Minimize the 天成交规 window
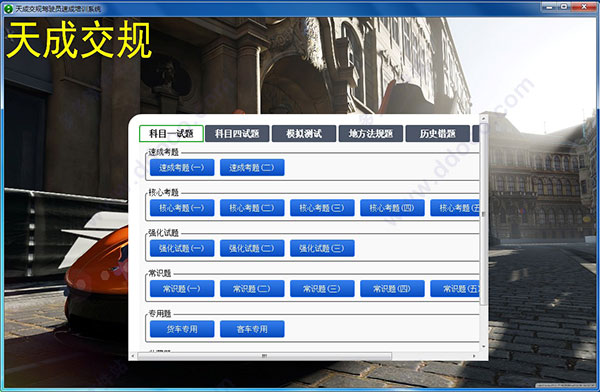 click(x=549, y=7)
